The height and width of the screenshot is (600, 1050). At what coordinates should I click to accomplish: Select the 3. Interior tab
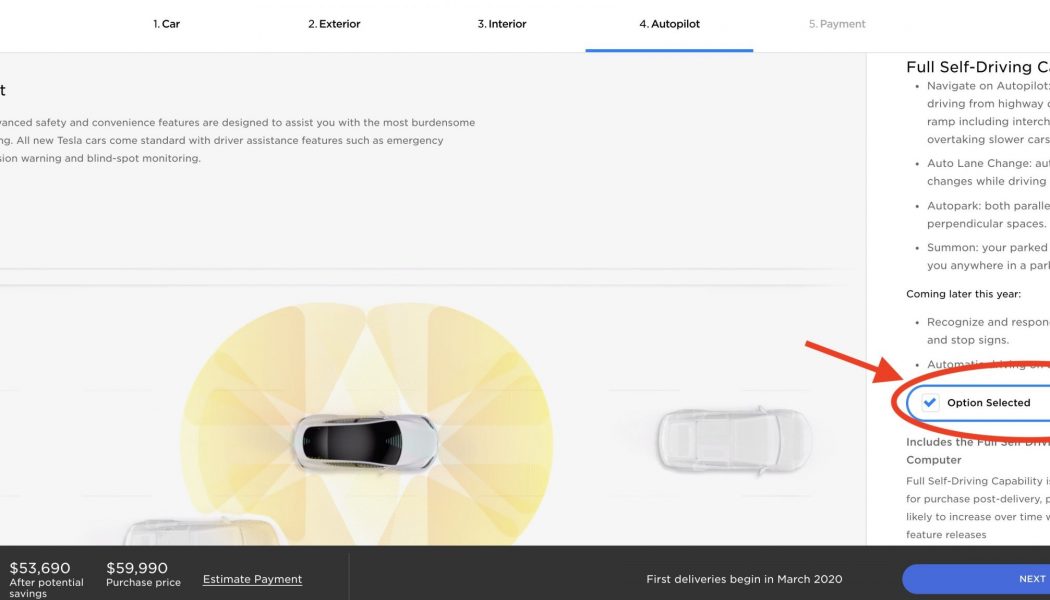501,23
